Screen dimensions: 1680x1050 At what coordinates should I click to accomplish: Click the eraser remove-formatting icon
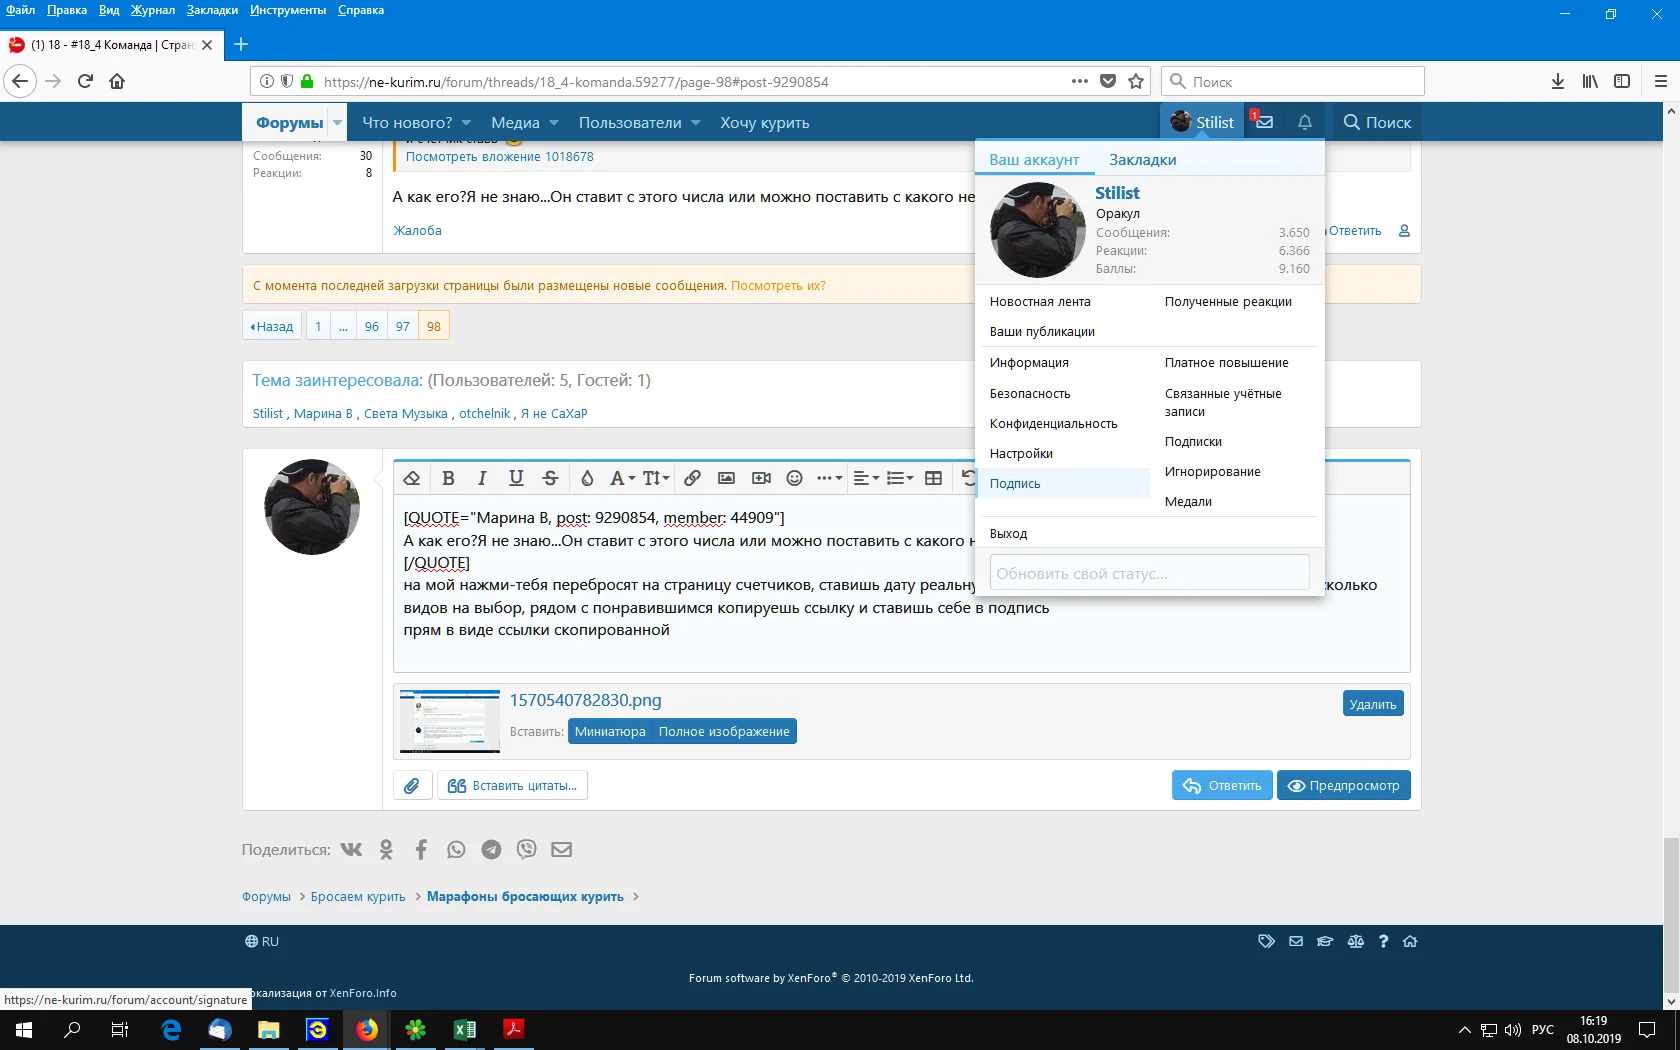click(x=412, y=478)
